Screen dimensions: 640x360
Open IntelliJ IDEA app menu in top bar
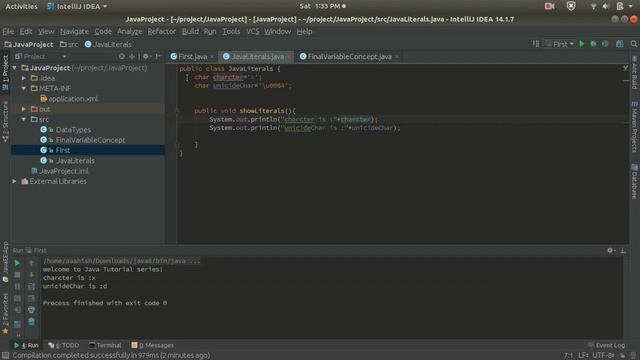[x=77, y=6]
